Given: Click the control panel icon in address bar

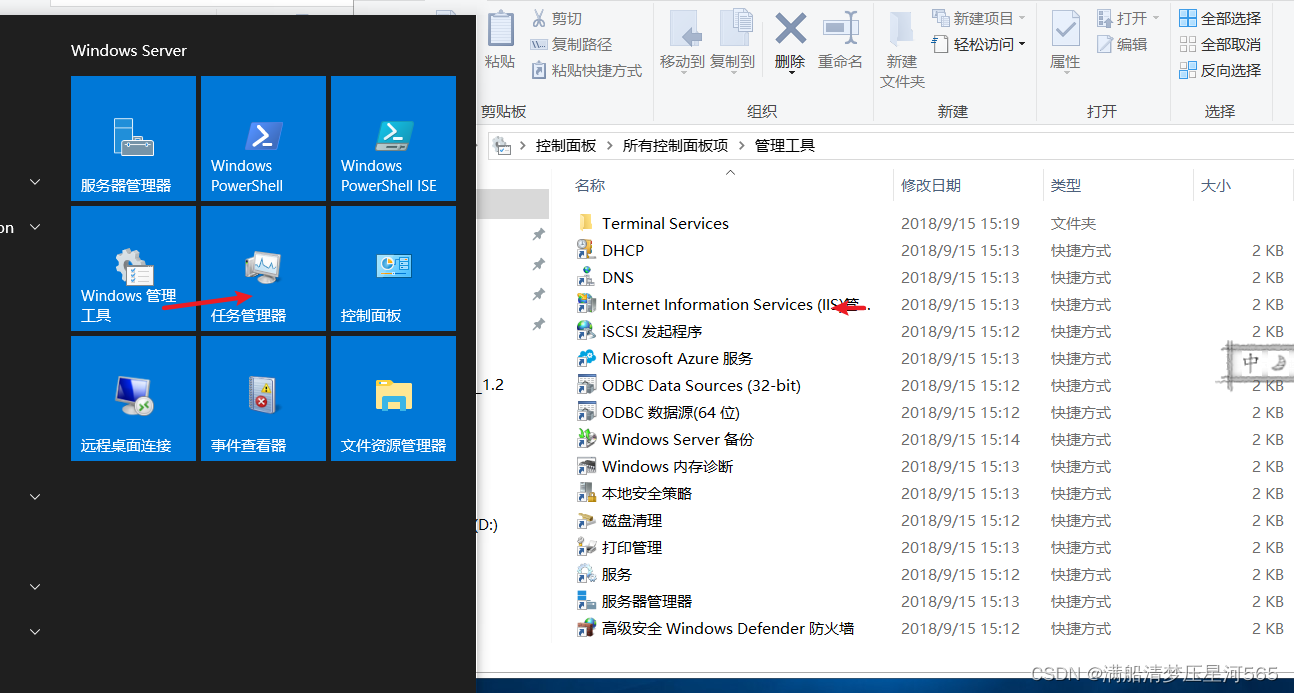Looking at the screenshot, I should point(502,145).
